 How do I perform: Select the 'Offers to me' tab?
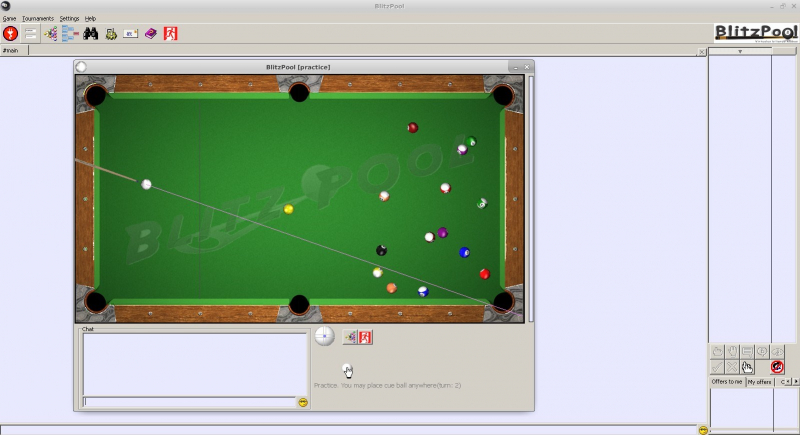click(x=727, y=381)
